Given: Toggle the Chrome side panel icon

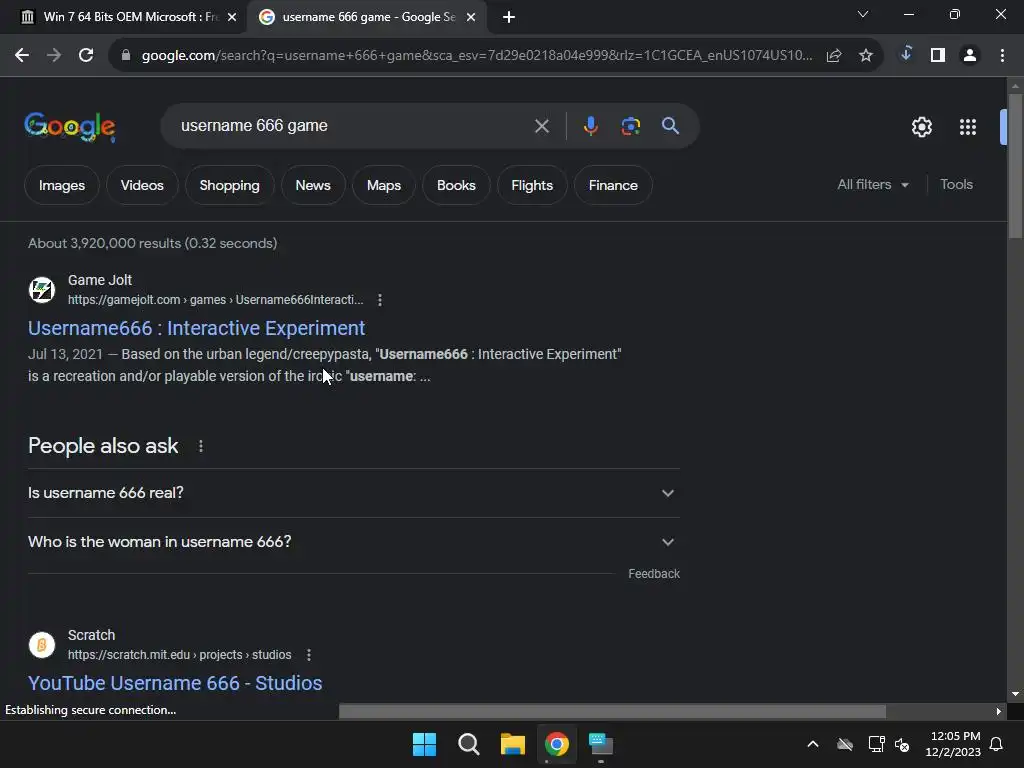Looking at the screenshot, I should [x=938, y=56].
